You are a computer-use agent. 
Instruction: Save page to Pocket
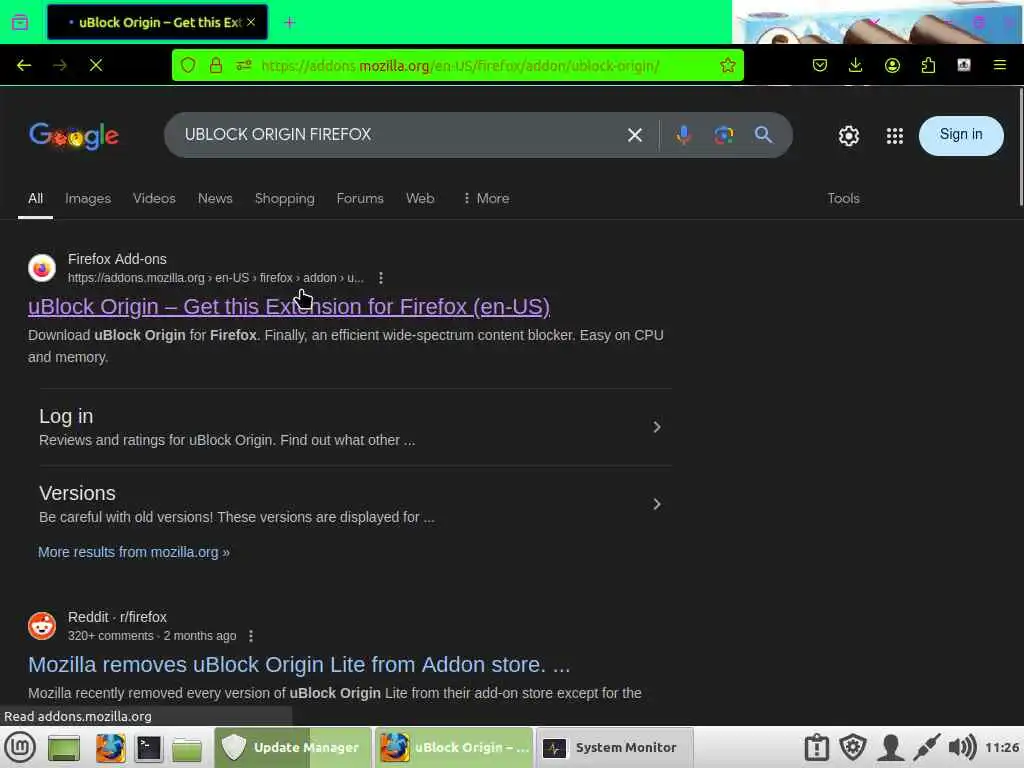[820, 65]
